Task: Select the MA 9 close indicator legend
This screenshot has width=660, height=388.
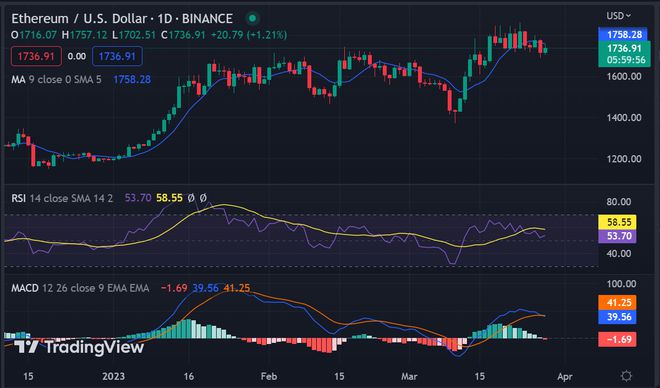Action: click(56, 80)
